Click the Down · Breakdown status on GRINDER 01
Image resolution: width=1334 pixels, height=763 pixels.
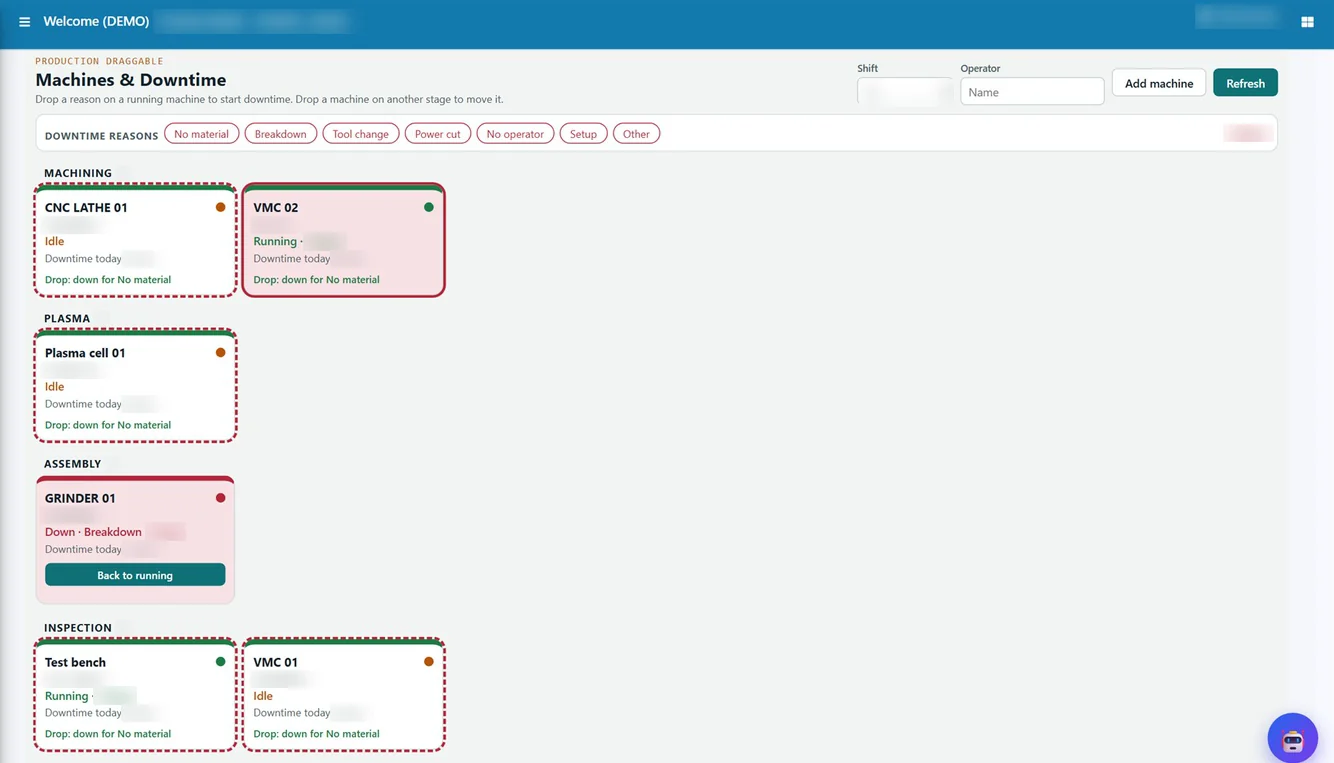coord(93,532)
